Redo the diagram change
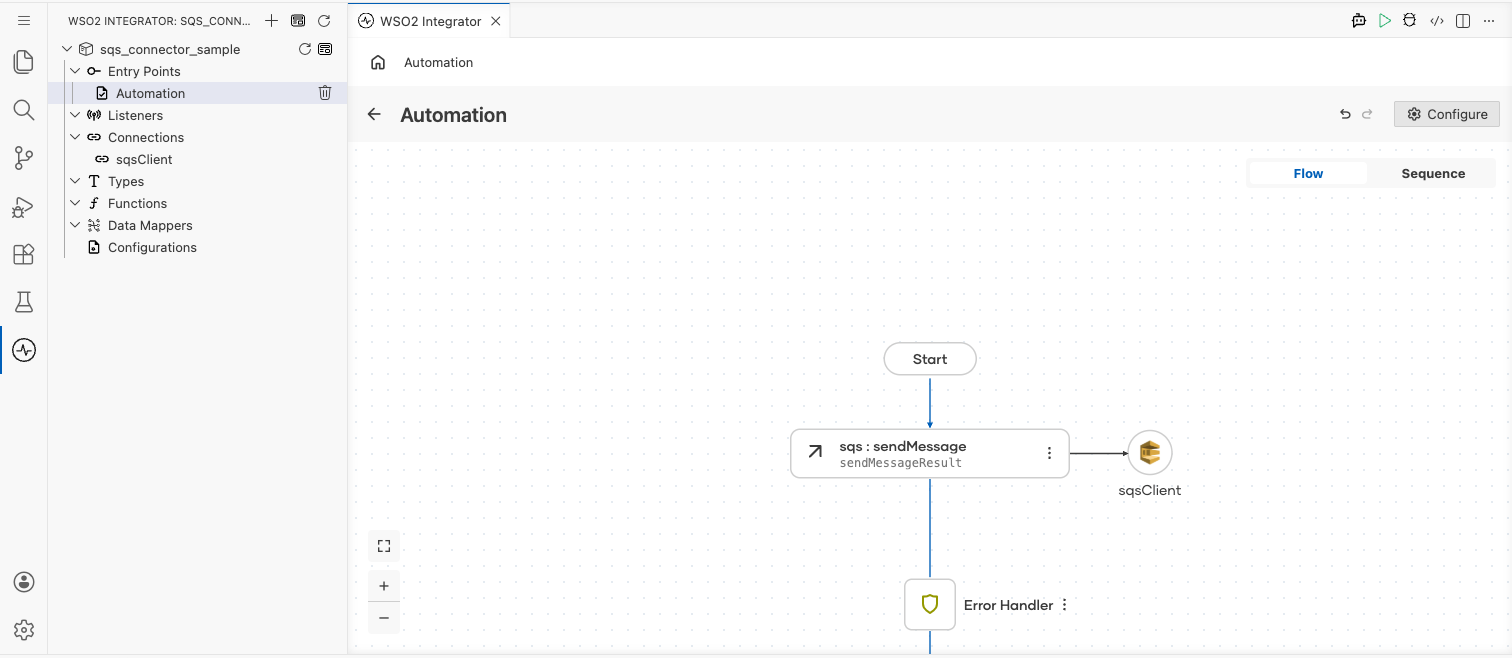This screenshot has width=1512, height=658. pos(1367,114)
